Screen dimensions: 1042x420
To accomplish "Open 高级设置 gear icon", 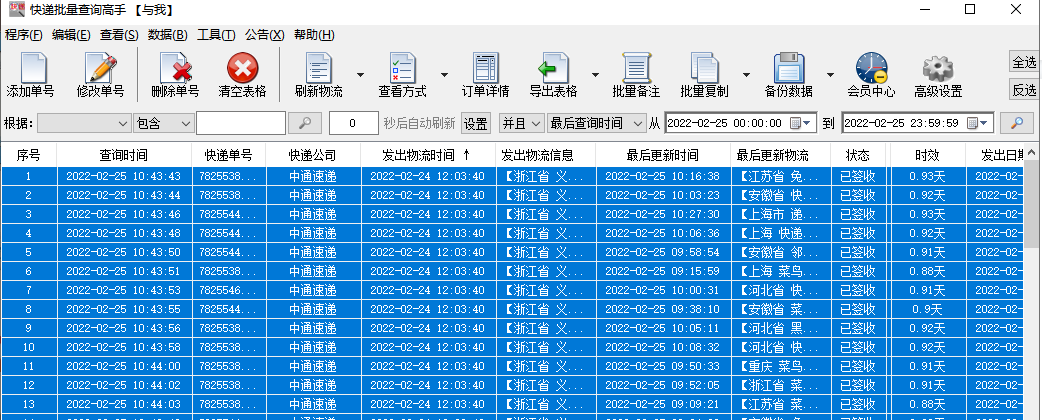I will tap(938, 68).
